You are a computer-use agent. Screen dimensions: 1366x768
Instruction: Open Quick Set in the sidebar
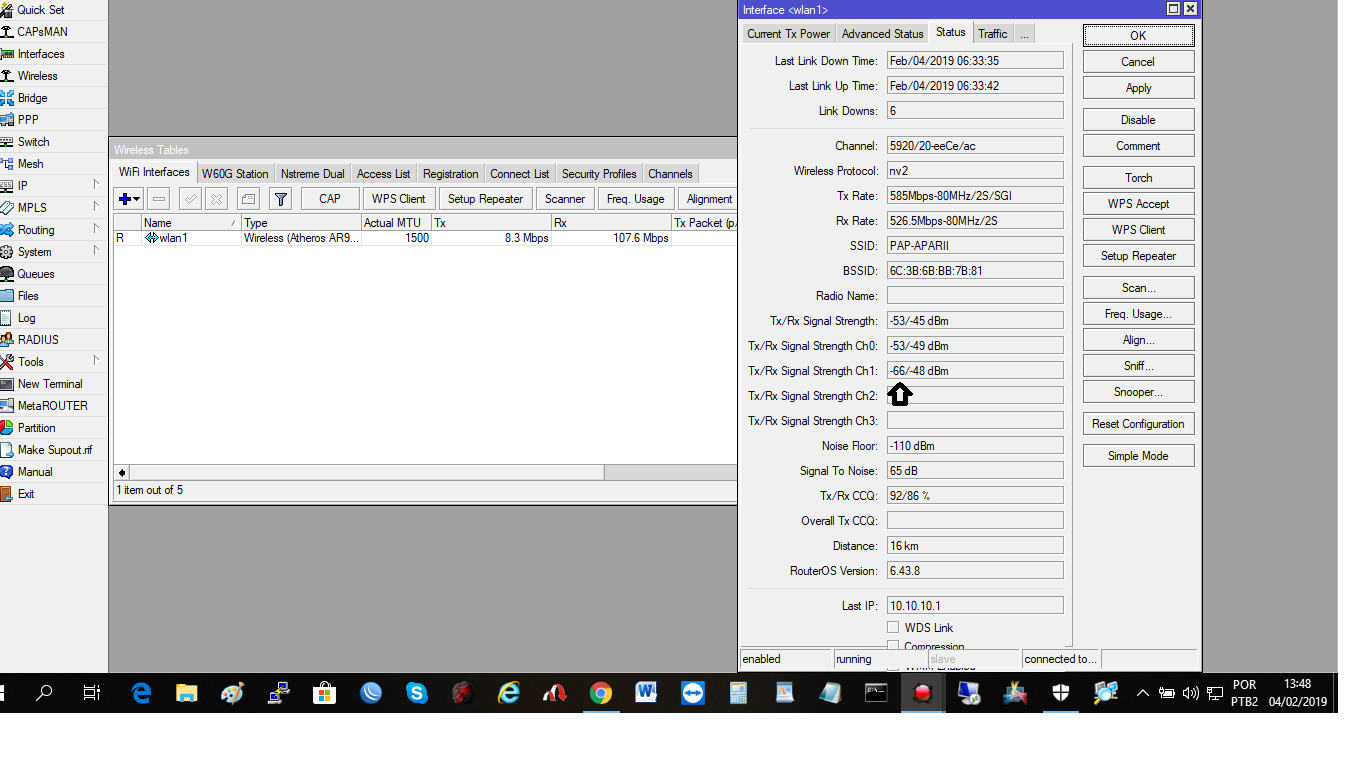pos(40,10)
